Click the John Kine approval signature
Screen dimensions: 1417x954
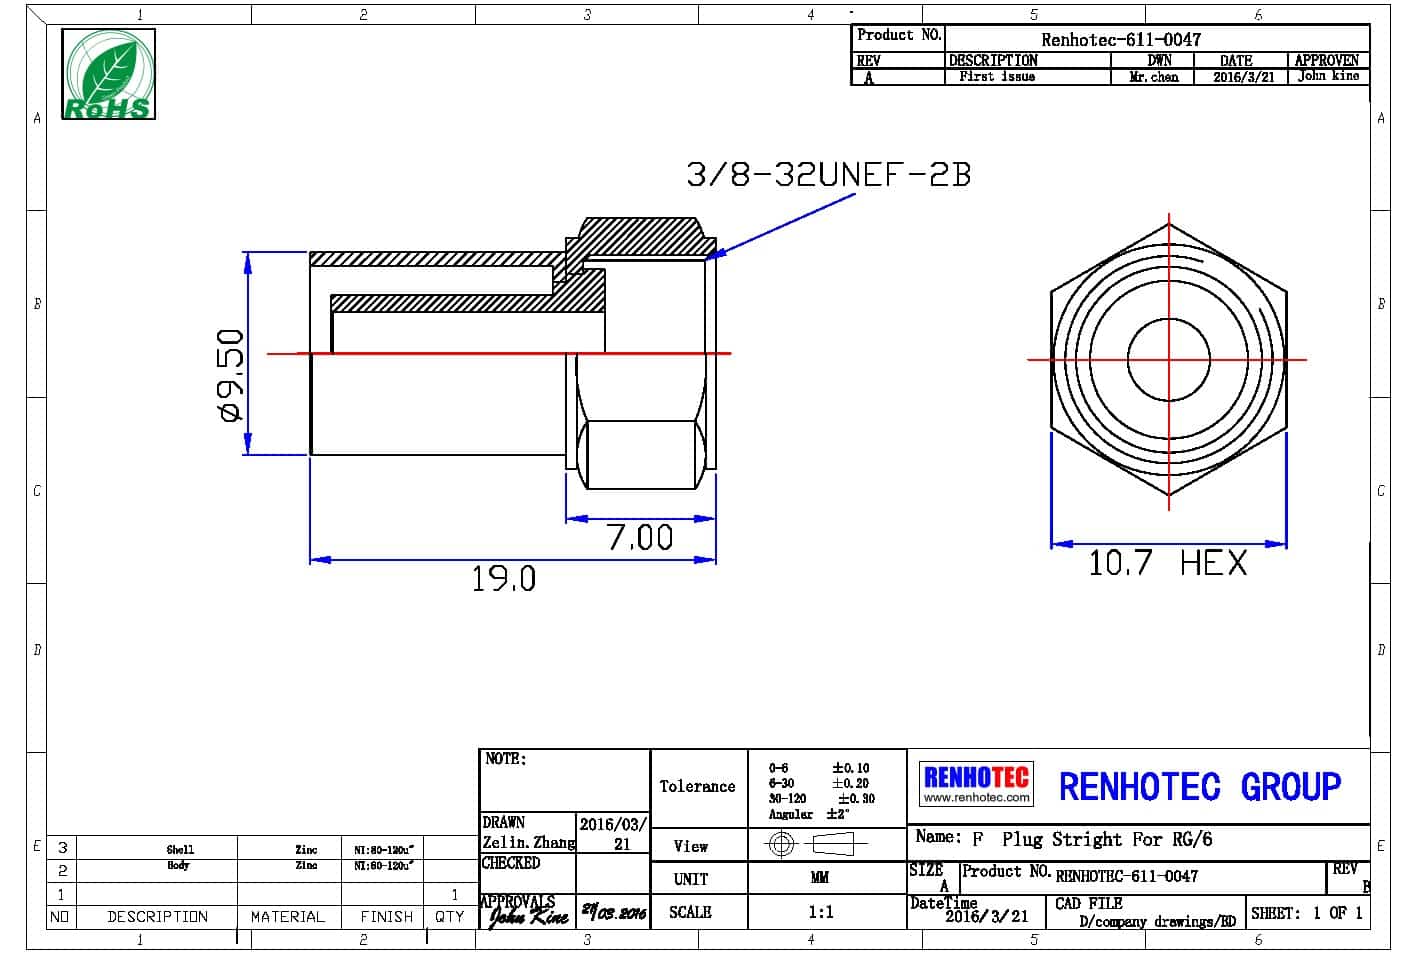[528, 915]
